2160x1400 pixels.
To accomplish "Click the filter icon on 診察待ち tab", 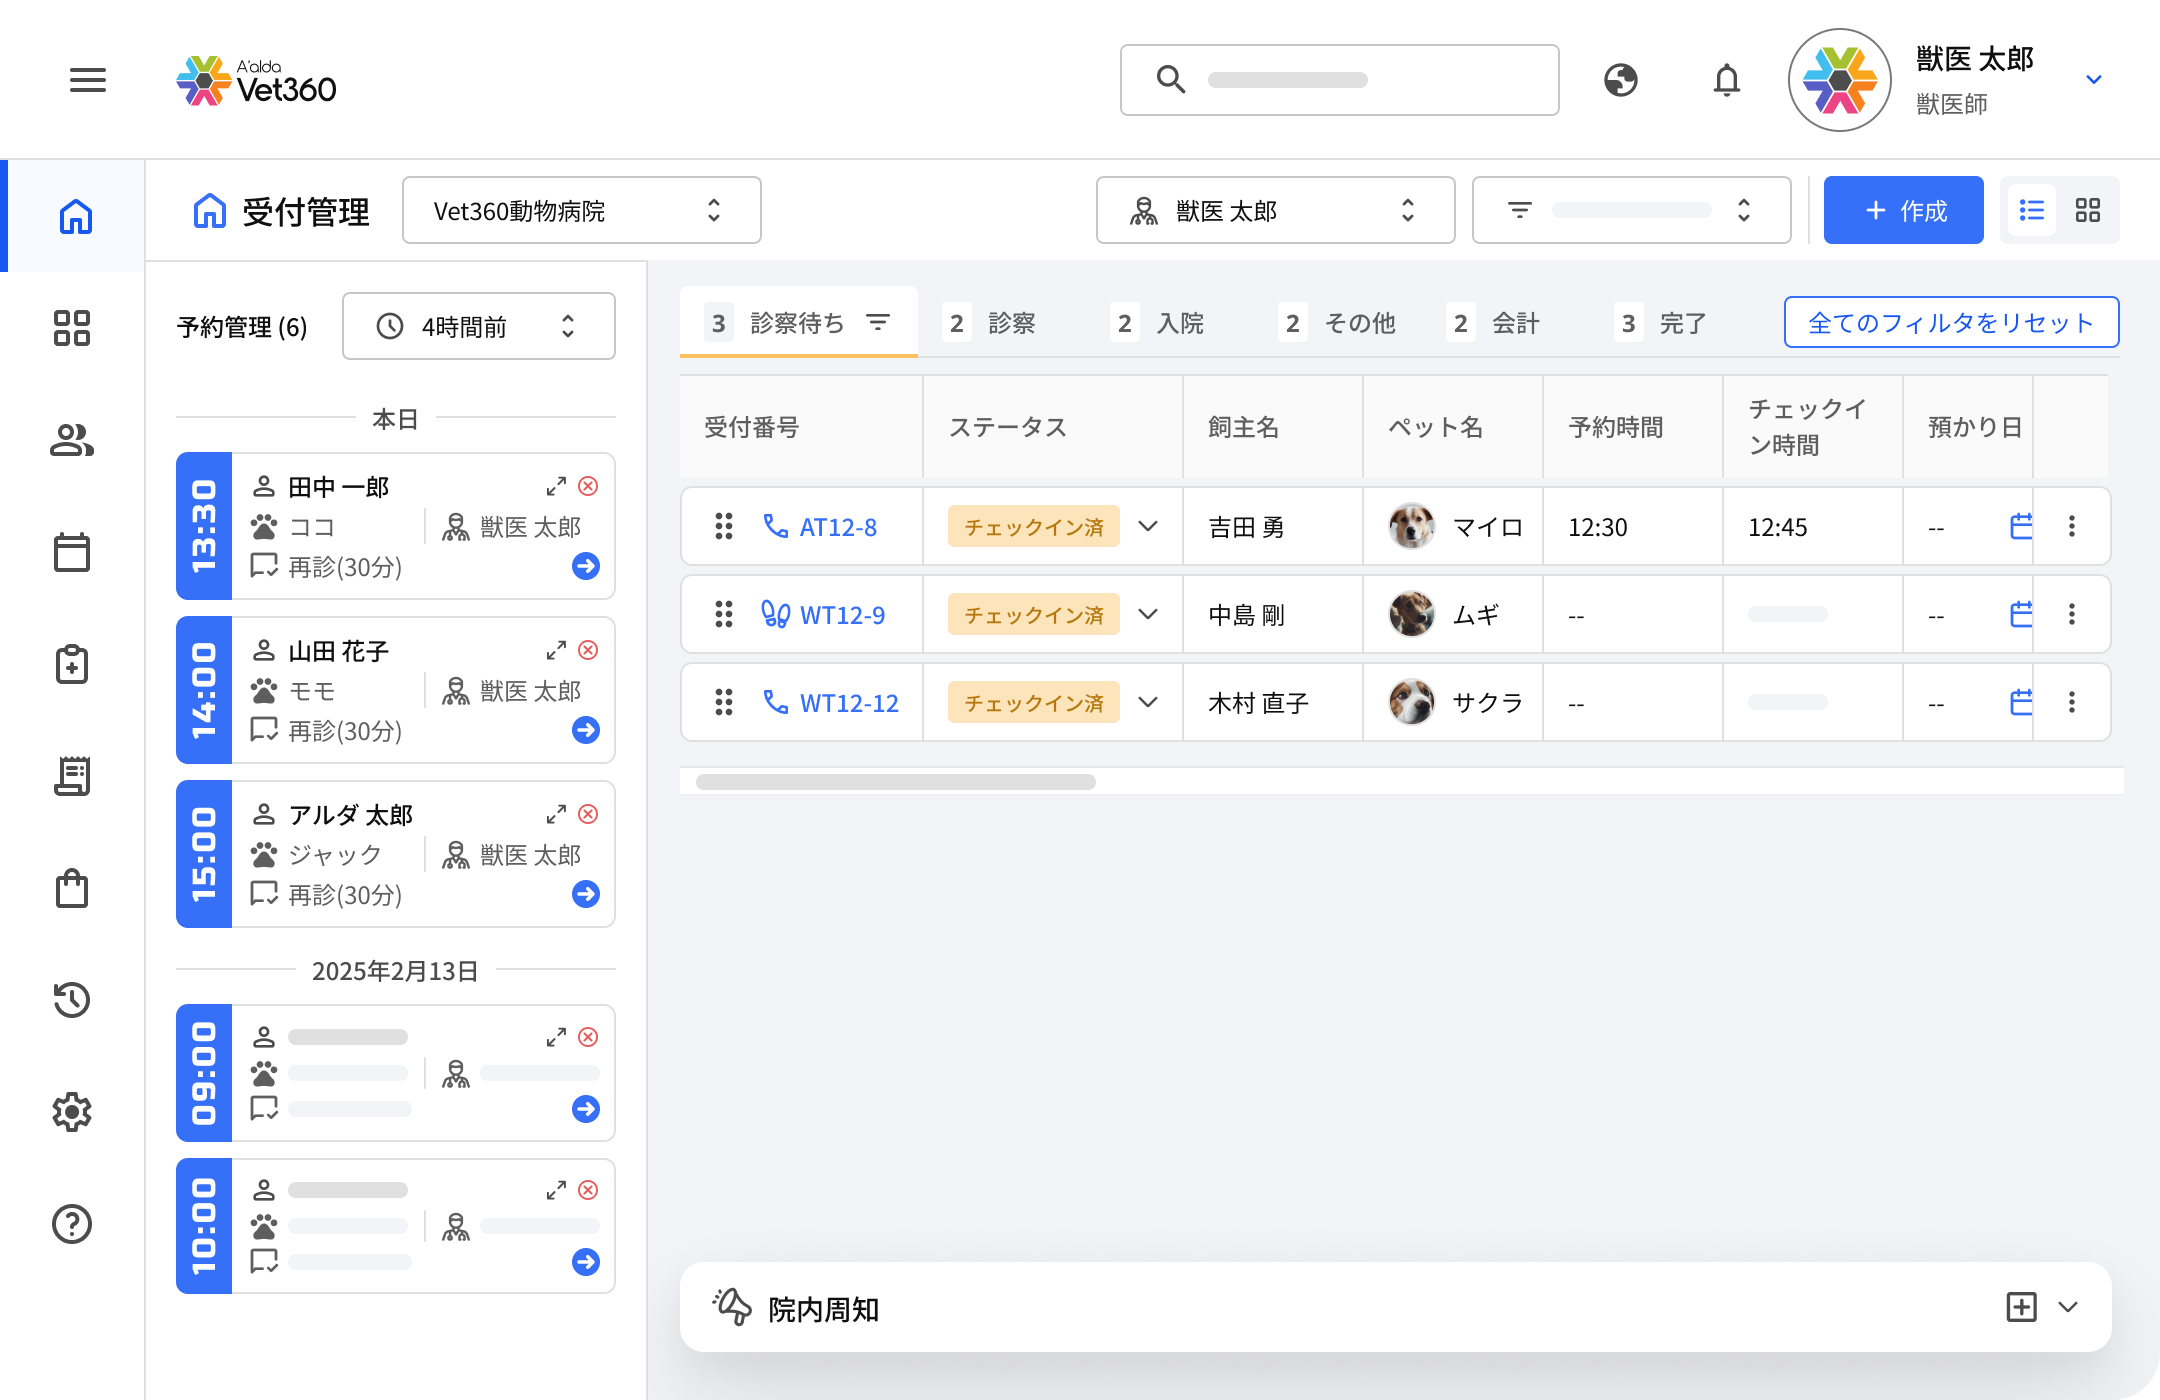I will pyautogui.click(x=878, y=322).
